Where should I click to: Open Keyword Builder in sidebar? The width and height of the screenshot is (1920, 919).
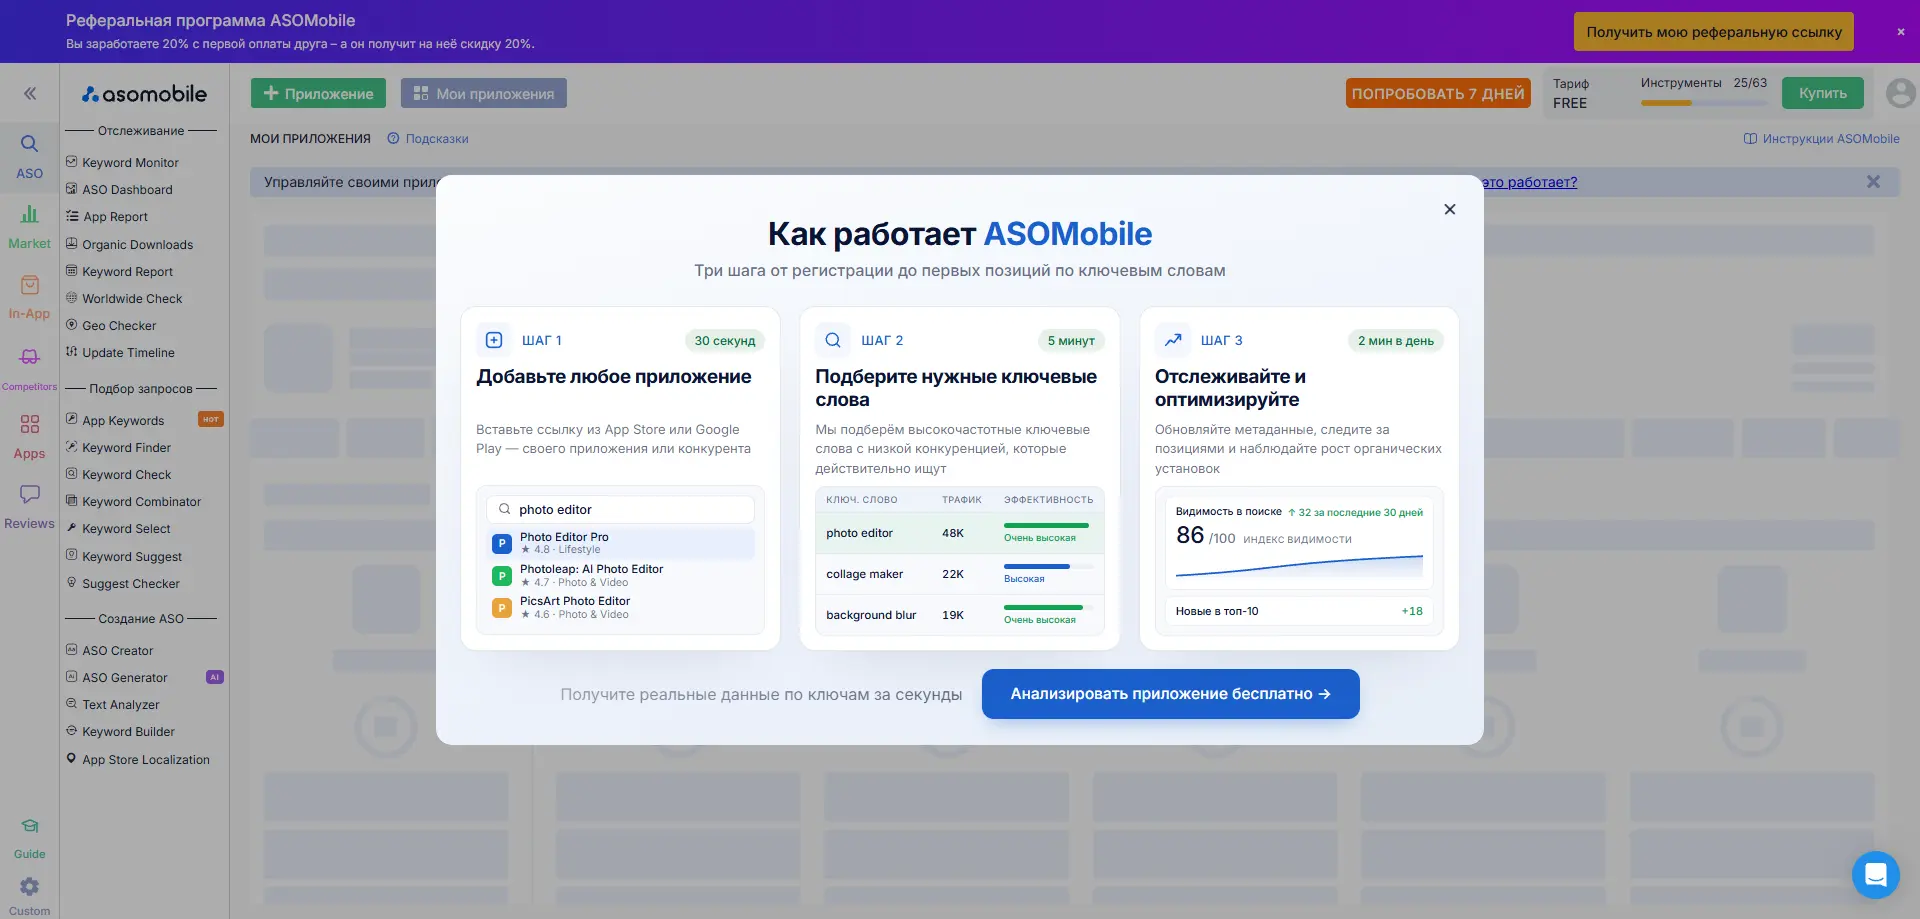[x=128, y=731]
